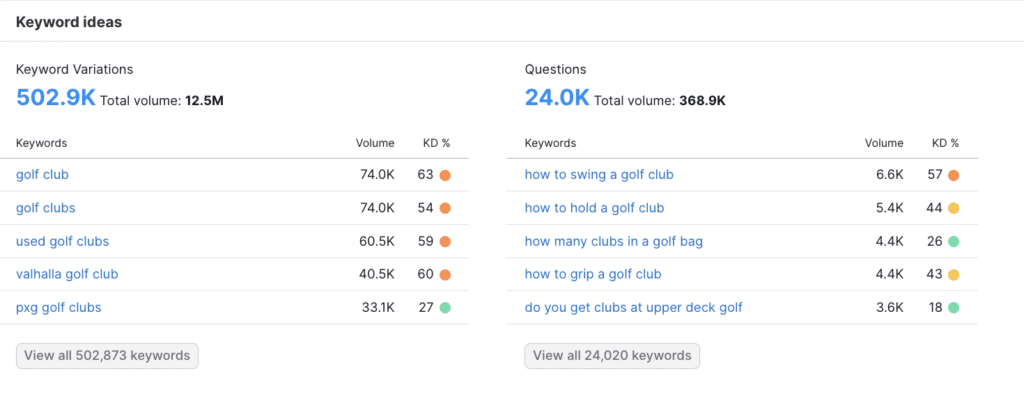The width and height of the screenshot is (1024, 394).
Task: Click the 502.9K Keyword Variations count
Action: pos(56,97)
